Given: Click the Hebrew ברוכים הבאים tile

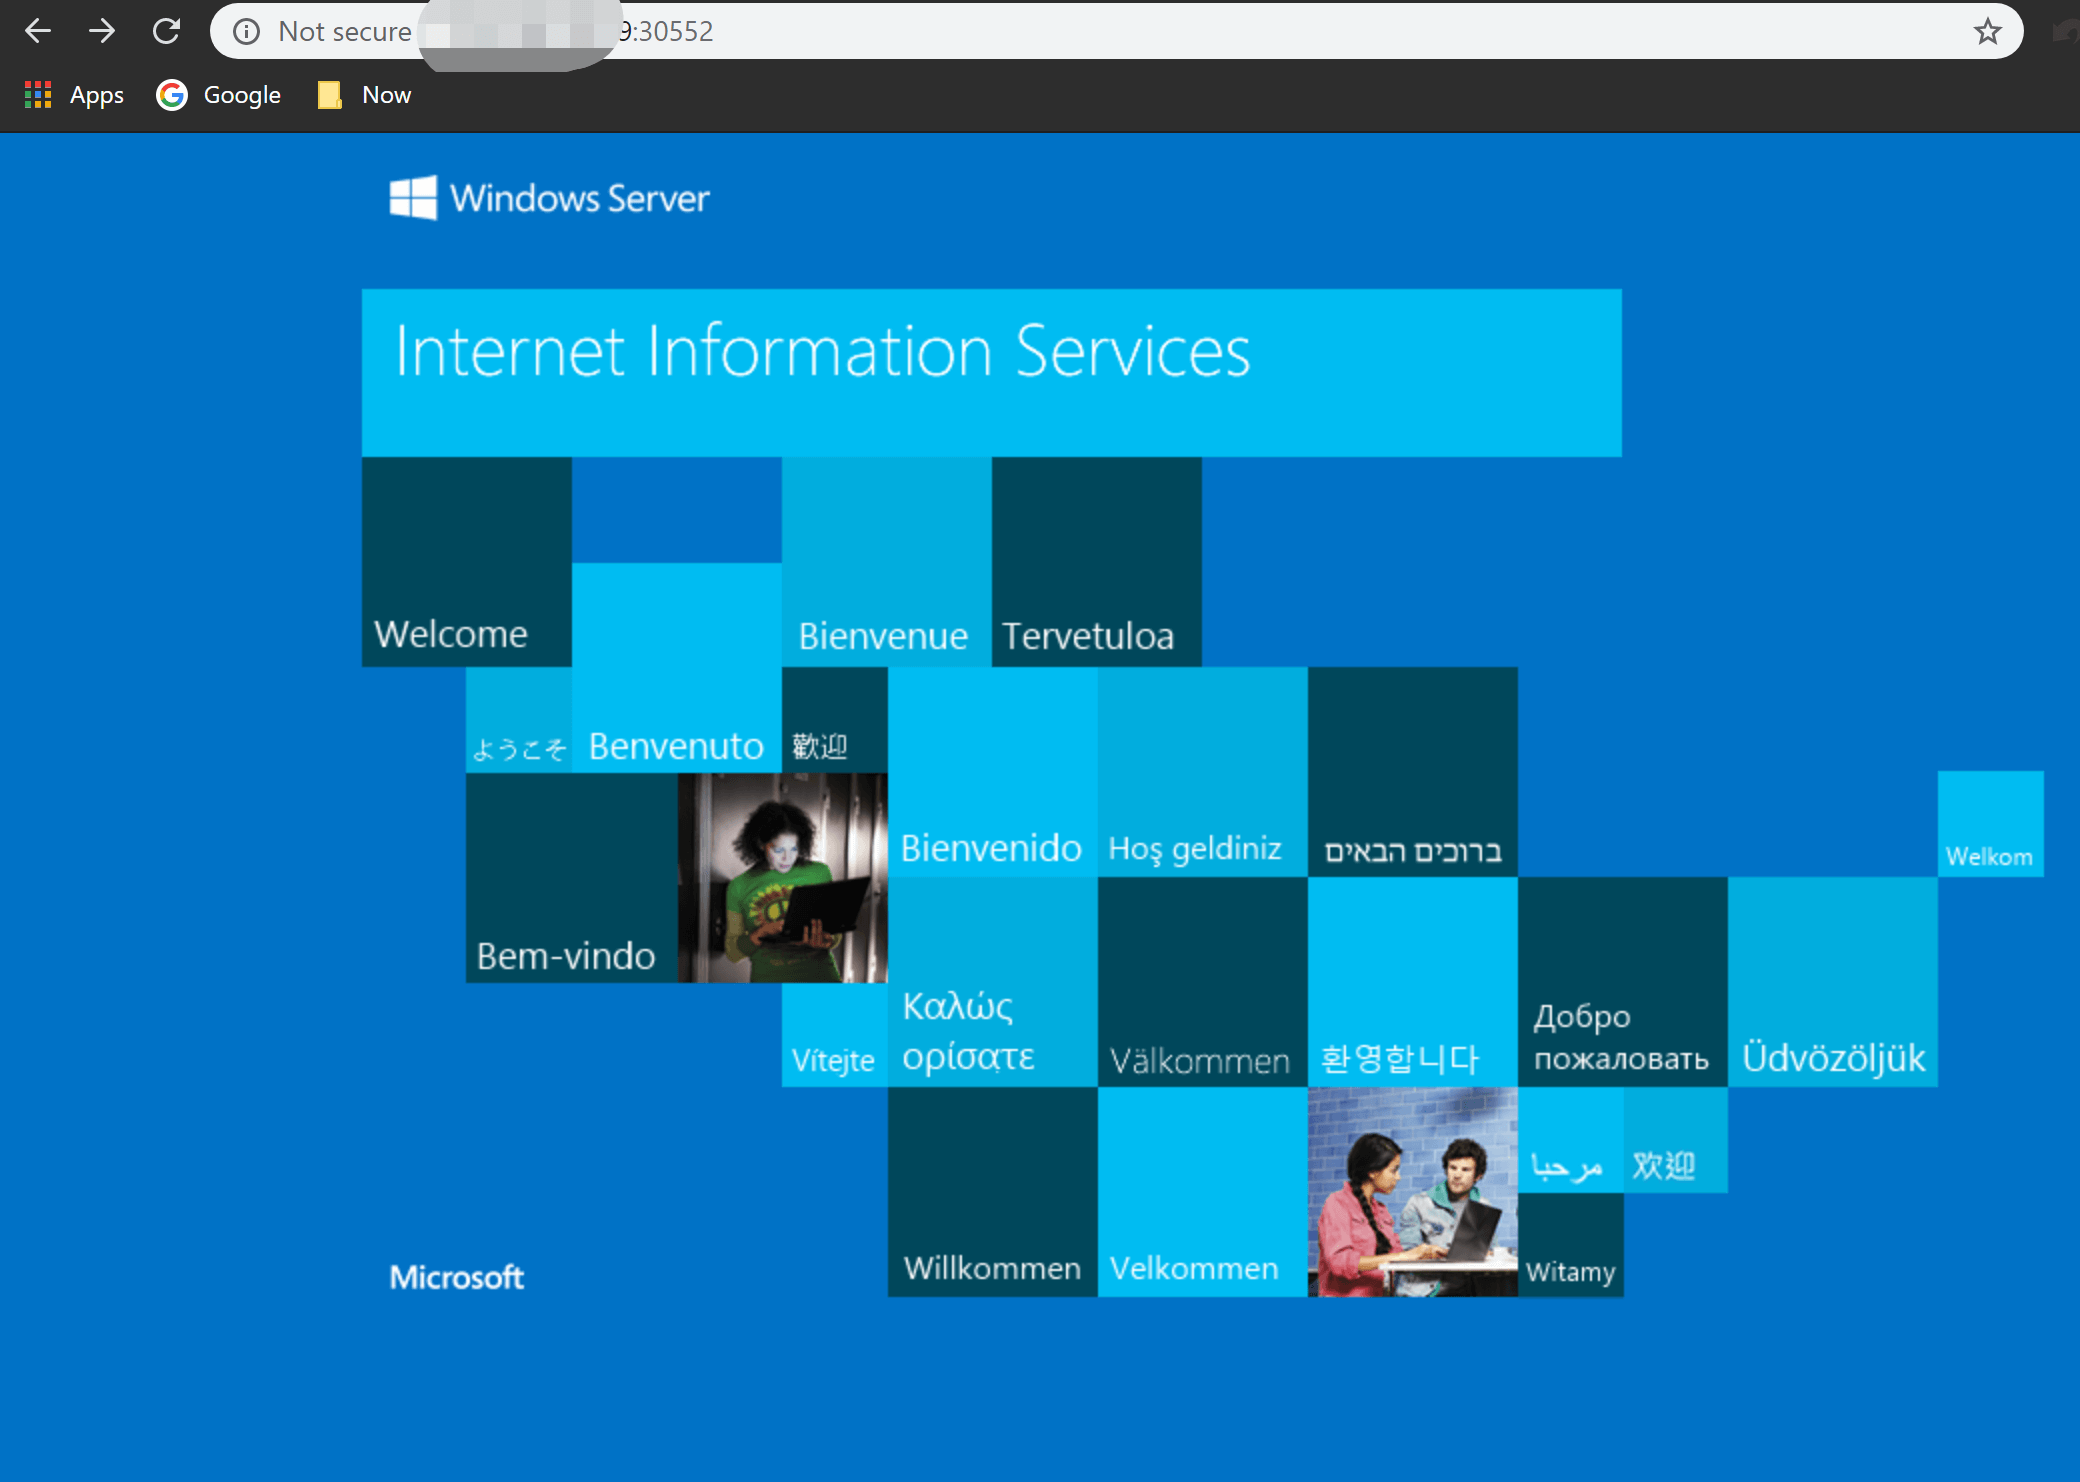Looking at the screenshot, I should click(1413, 772).
